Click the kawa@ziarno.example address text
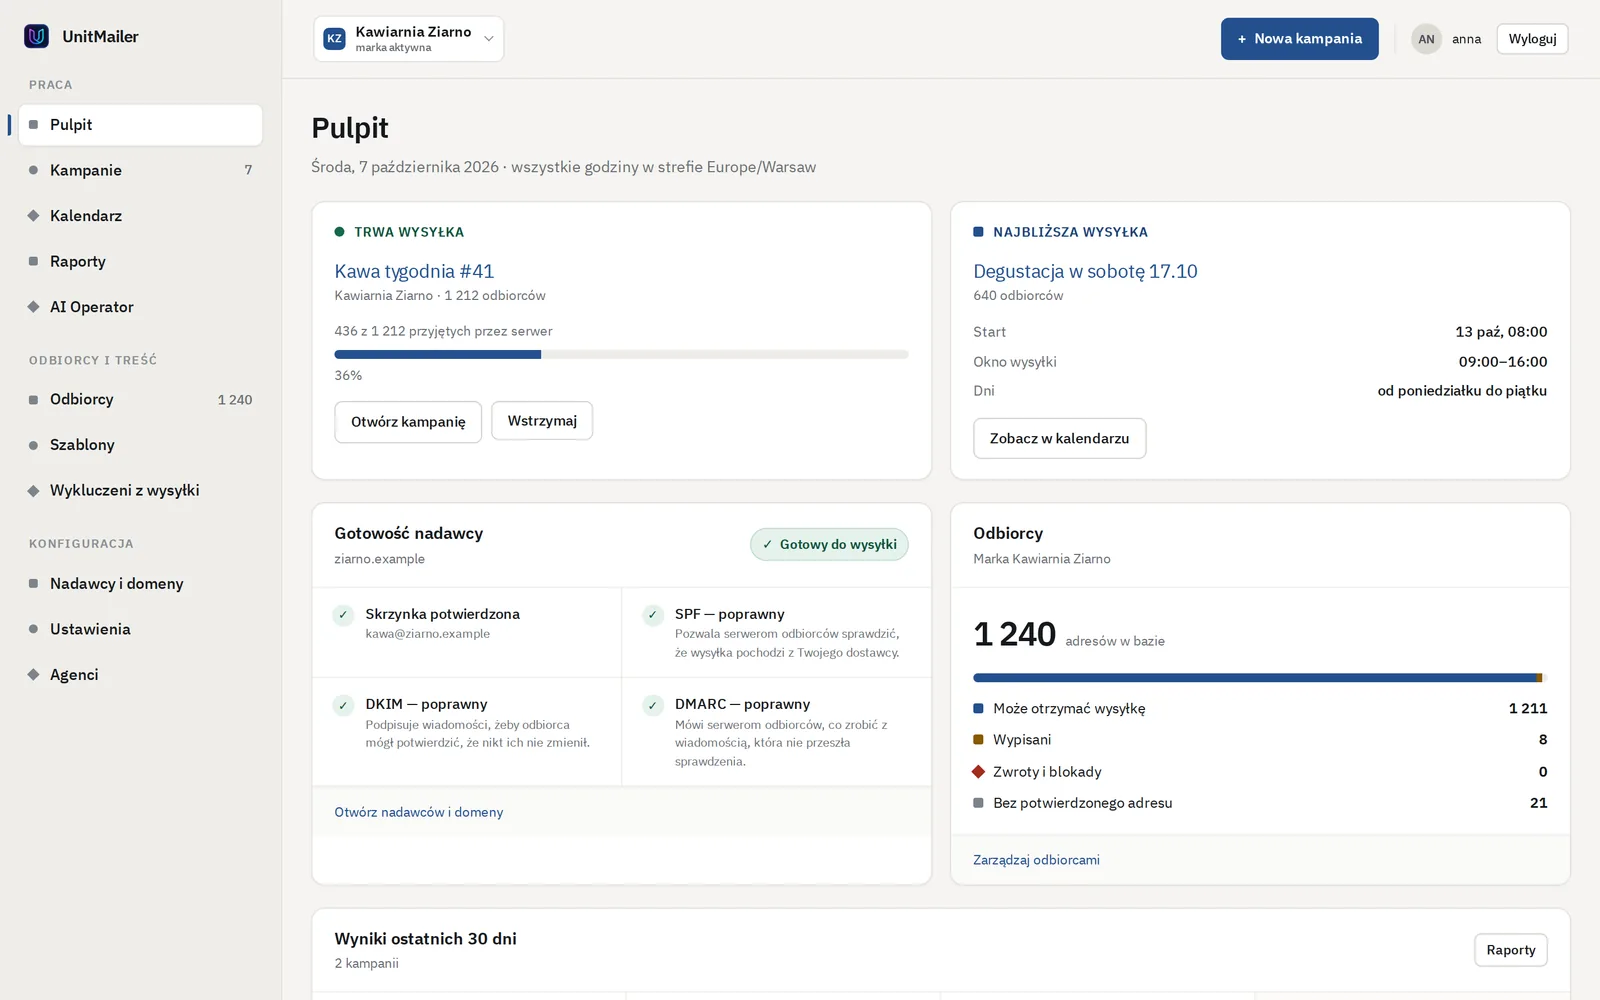The height and width of the screenshot is (1000, 1600). tap(427, 634)
